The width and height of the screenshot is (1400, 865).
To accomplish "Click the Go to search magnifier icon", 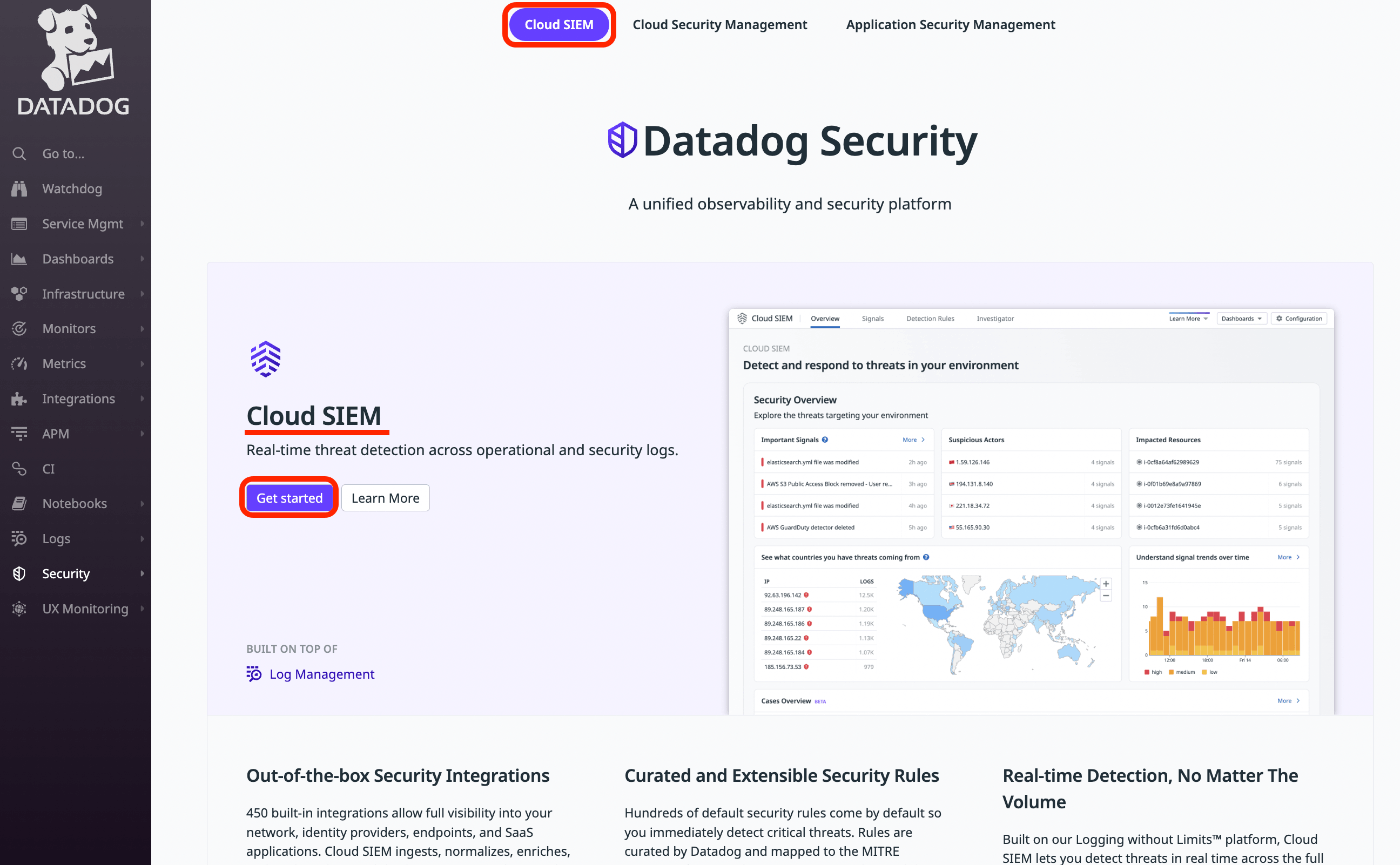I will coord(19,154).
